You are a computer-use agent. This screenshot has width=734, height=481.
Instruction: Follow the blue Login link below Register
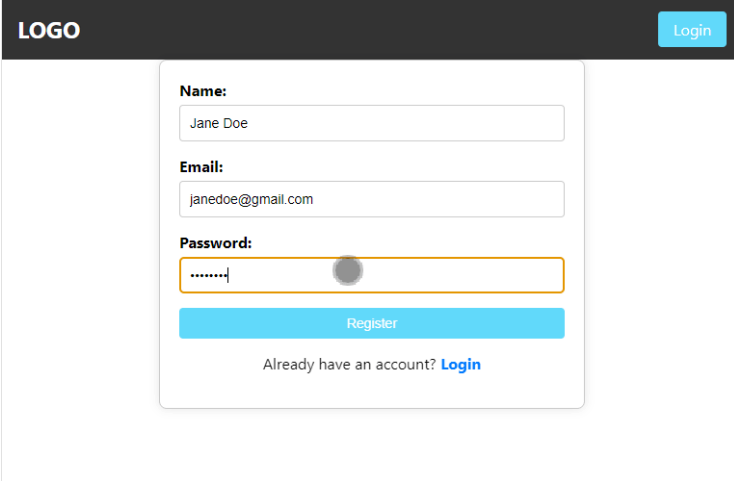point(461,364)
